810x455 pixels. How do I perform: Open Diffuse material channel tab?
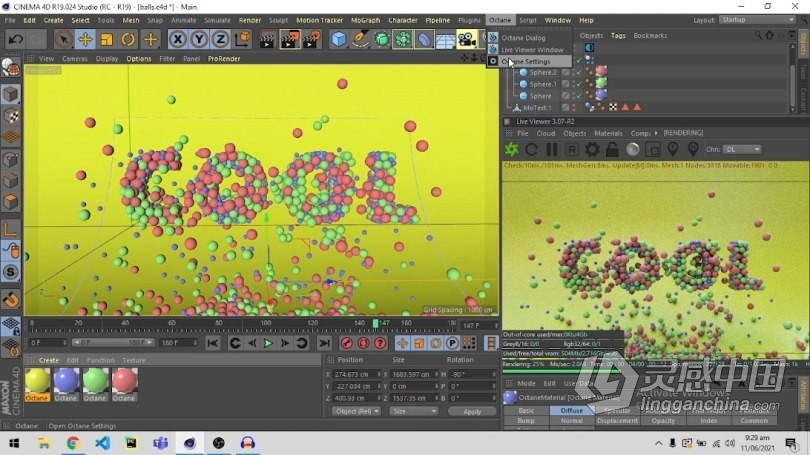click(571, 411)
